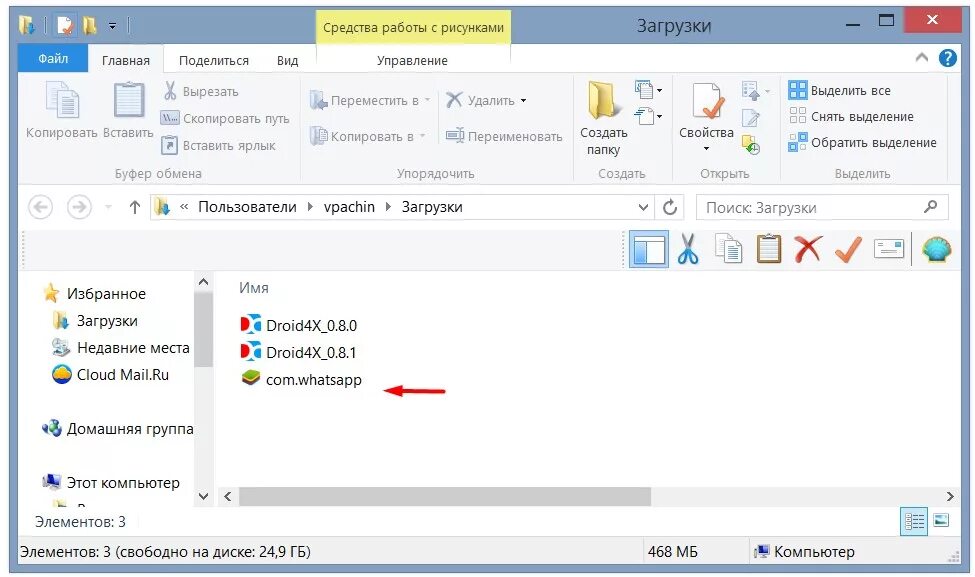Viewport: 975px width, 577px height.
Task: Click Выделить все to select all items
Action: coord(846,90)
